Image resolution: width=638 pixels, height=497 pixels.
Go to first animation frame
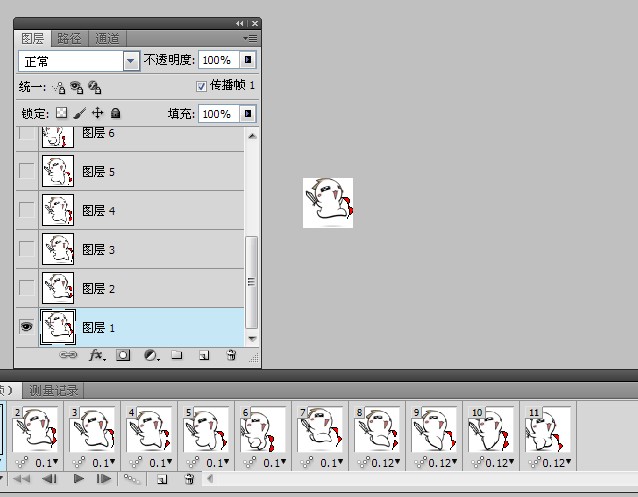22,479
